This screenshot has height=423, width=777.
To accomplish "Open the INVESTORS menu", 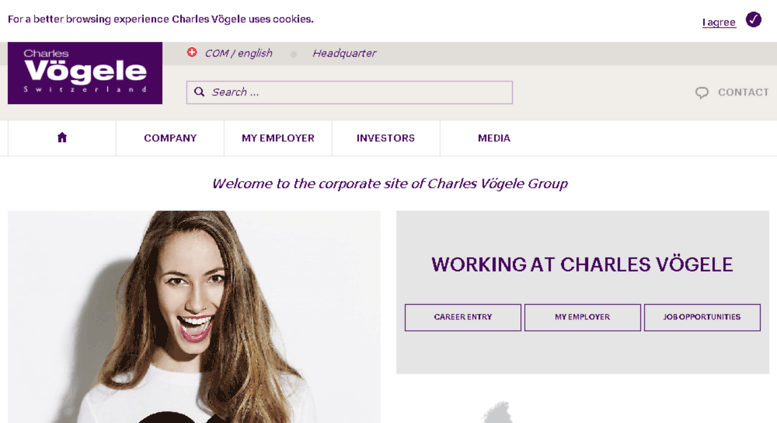I will 386,138.
